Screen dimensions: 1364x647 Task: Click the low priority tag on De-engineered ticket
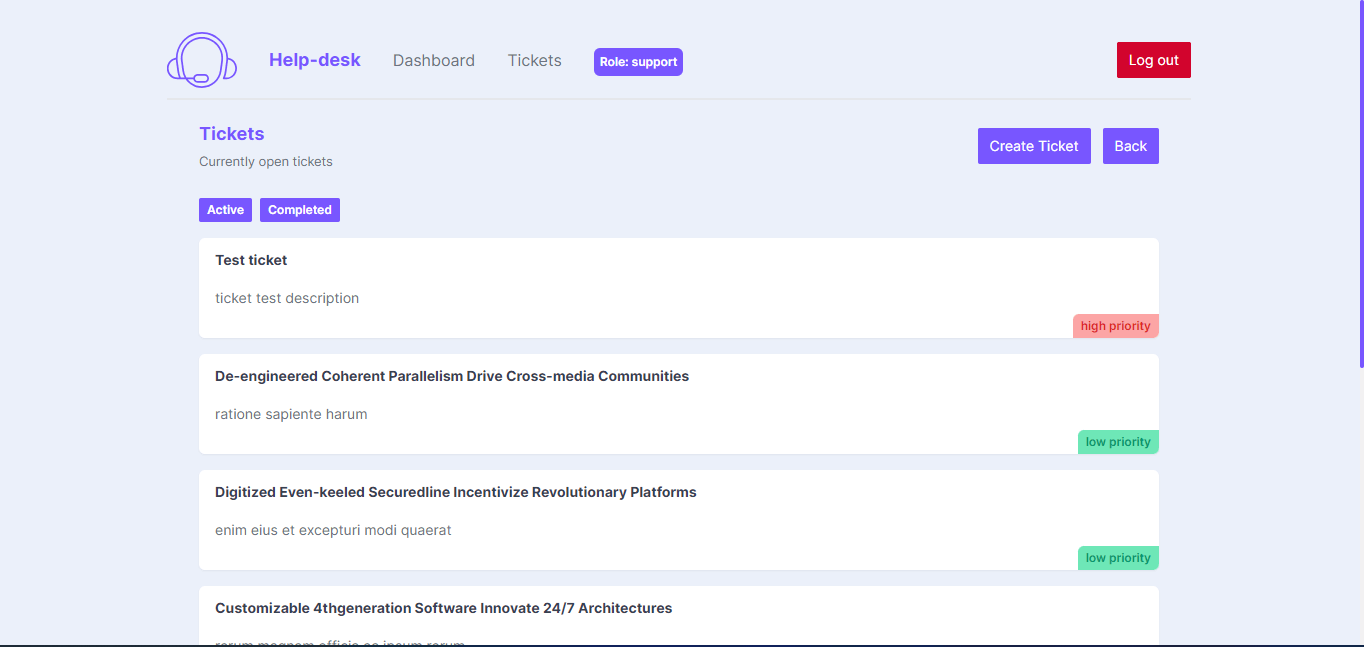1118,442
